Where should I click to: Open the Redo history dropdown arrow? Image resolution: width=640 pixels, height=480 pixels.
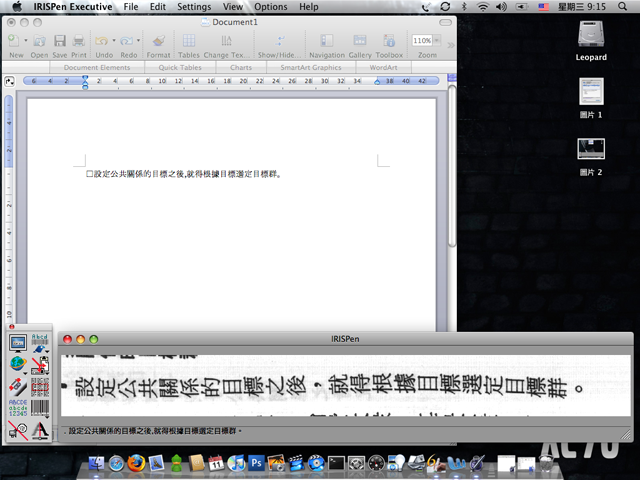tap(138, 40)
